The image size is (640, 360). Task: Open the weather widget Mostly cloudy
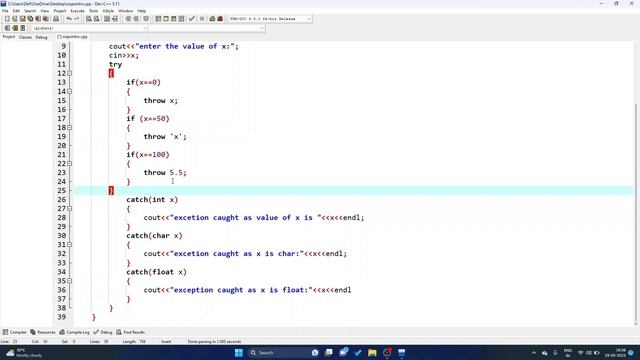[x=24, y=353]
